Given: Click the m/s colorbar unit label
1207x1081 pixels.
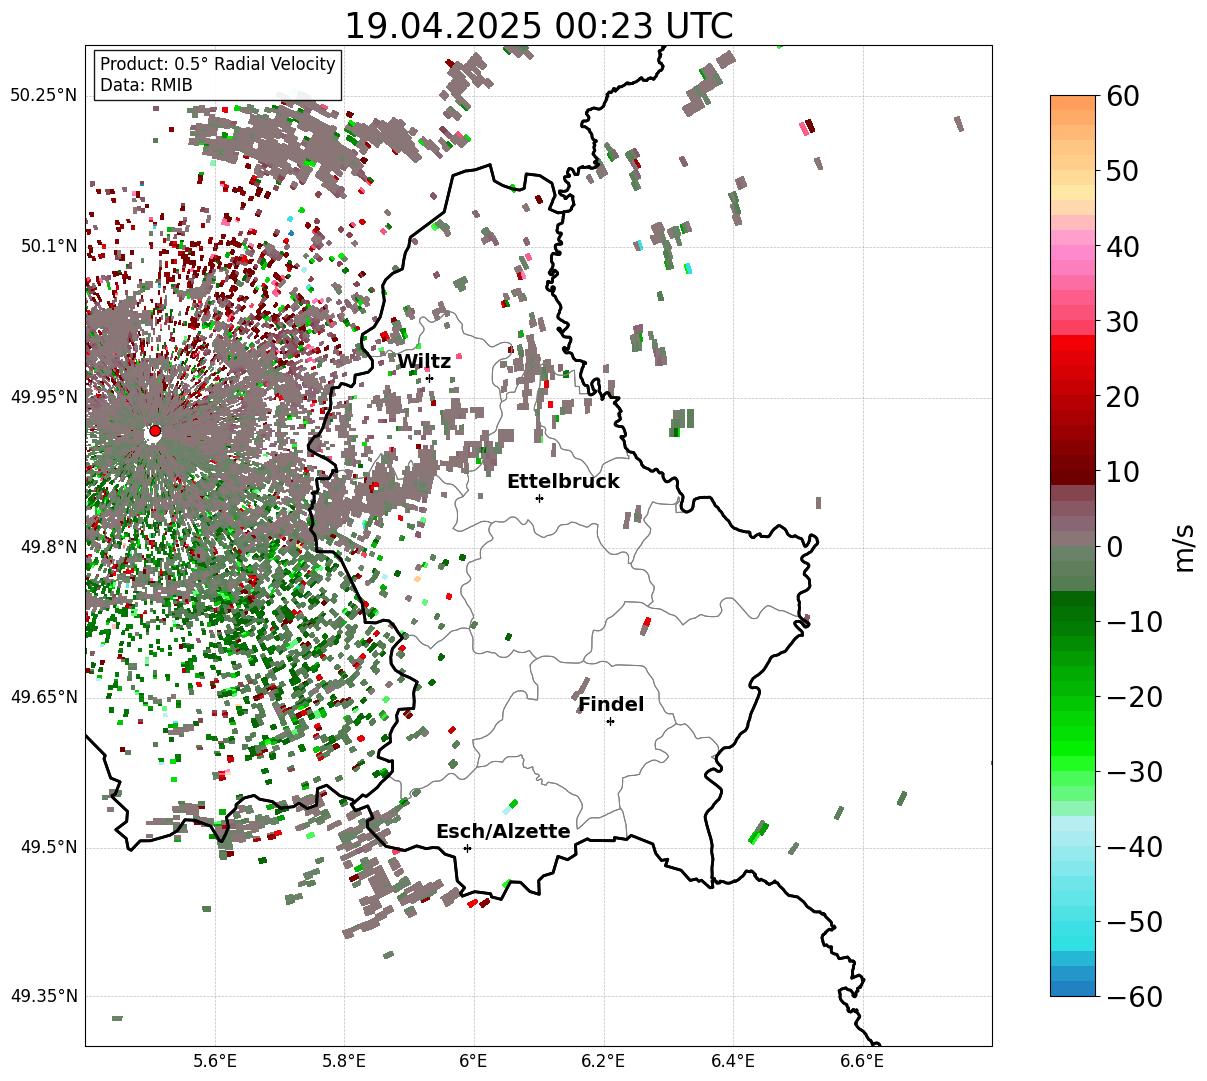Looking at the screenshot, I should pos(1184,547).
